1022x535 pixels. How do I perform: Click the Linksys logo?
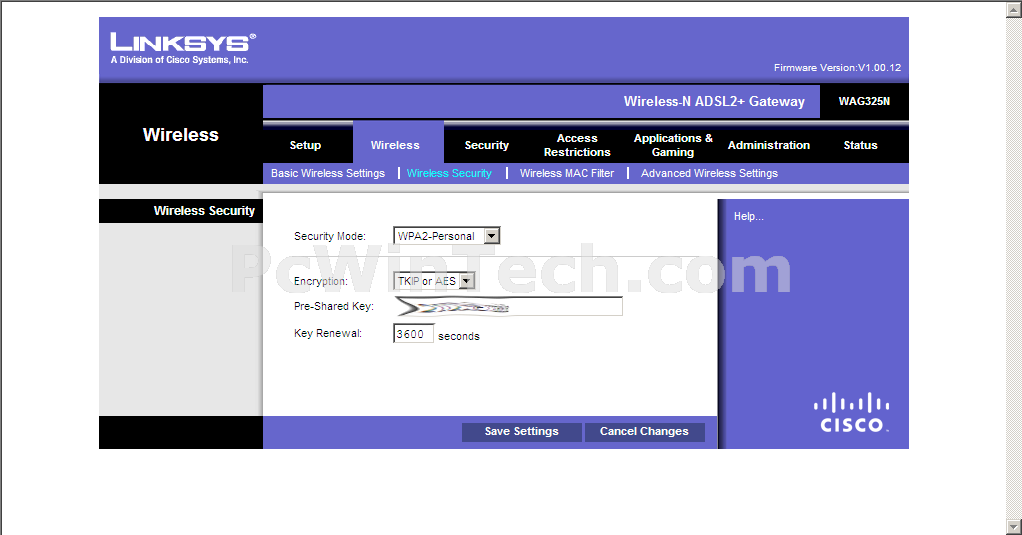183,48
